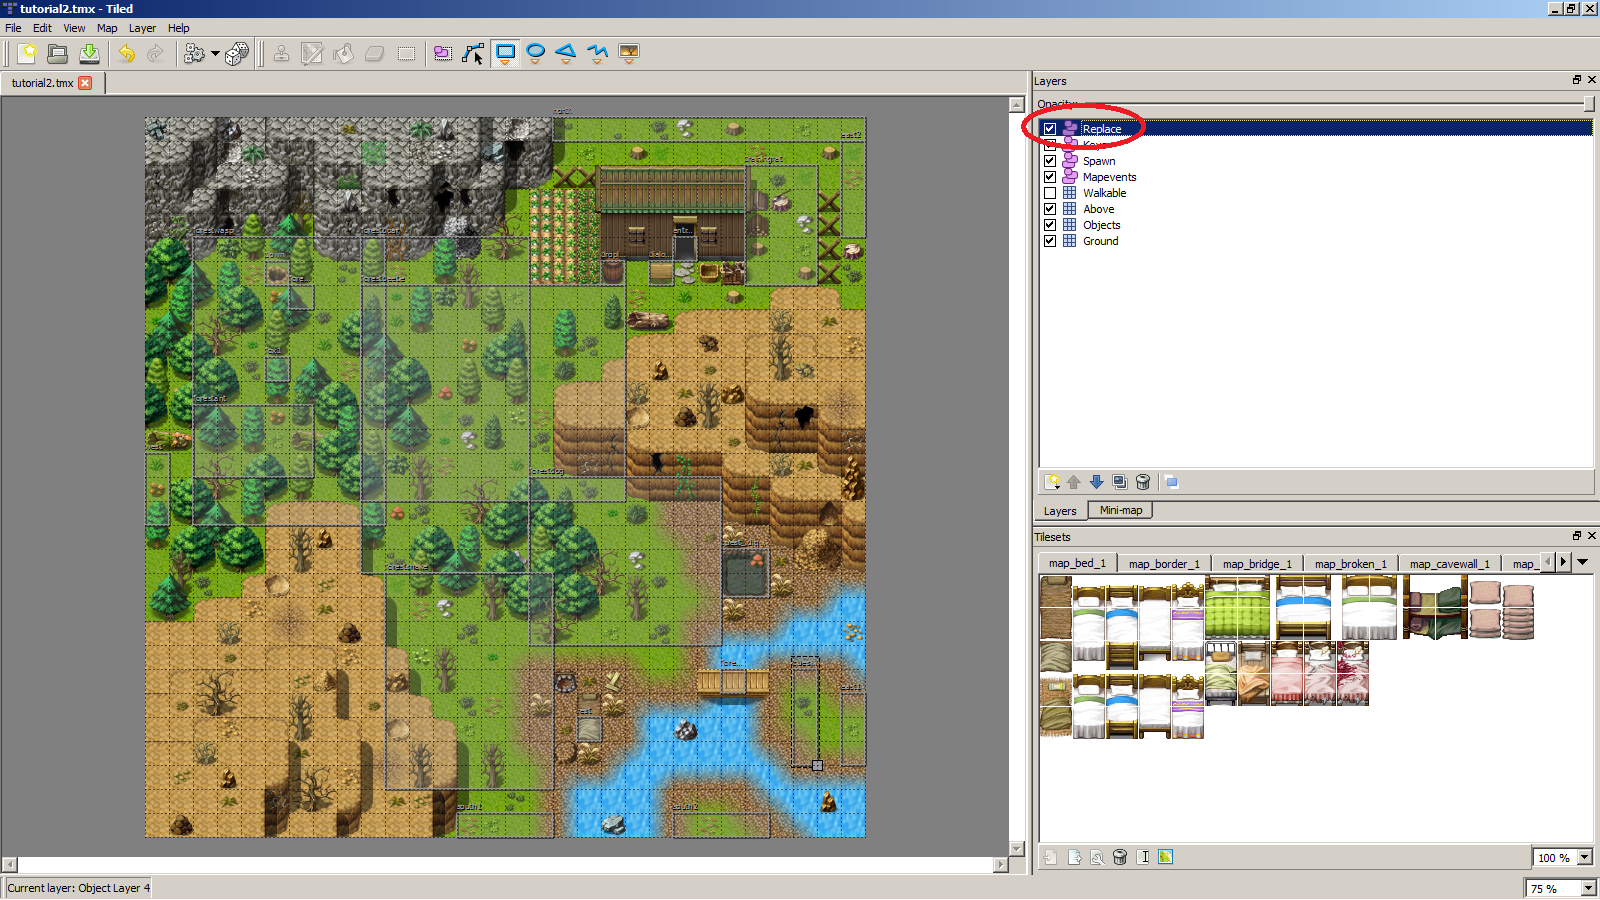
Task: Close the Tilesets panel
Action: point(1592,536)
